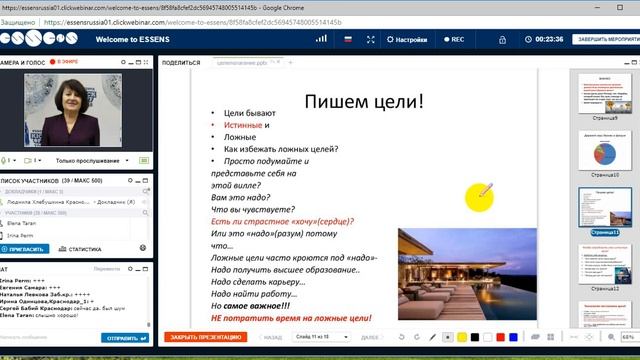Click the Защищено secure site indicator in Chrome

pos(18,22)
